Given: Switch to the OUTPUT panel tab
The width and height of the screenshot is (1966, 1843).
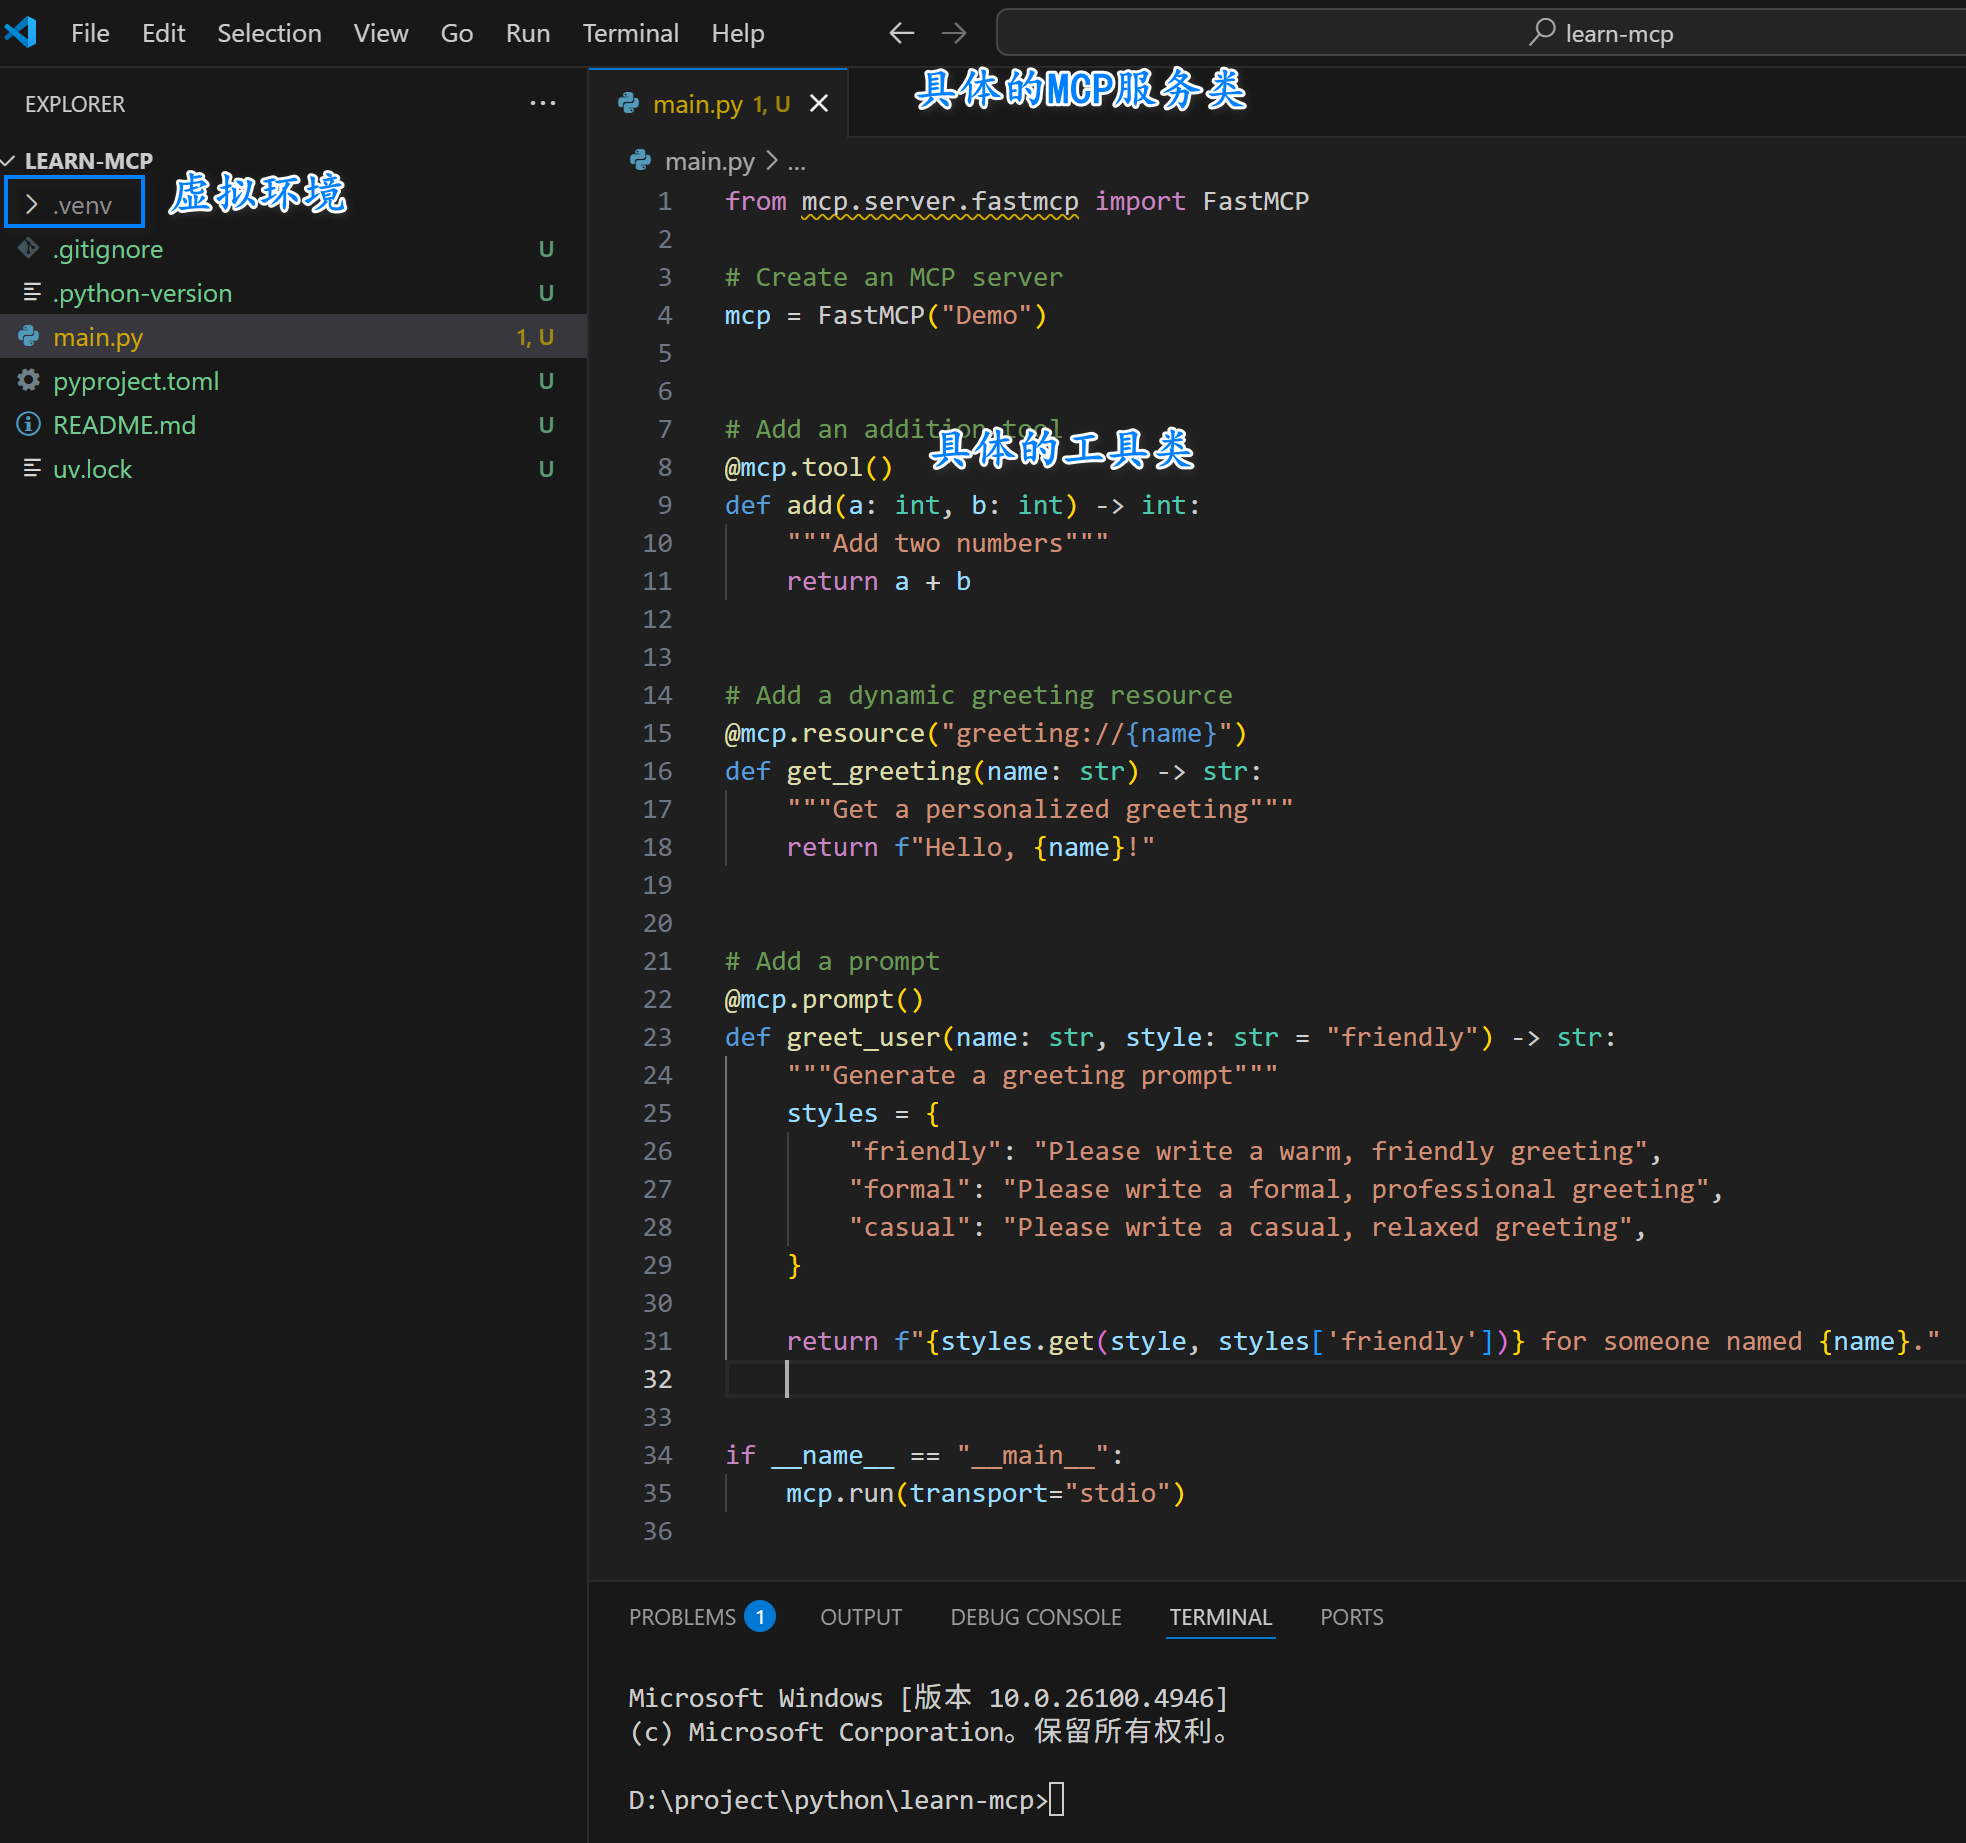Looking at the screenshot, I should click(861, 1617).
